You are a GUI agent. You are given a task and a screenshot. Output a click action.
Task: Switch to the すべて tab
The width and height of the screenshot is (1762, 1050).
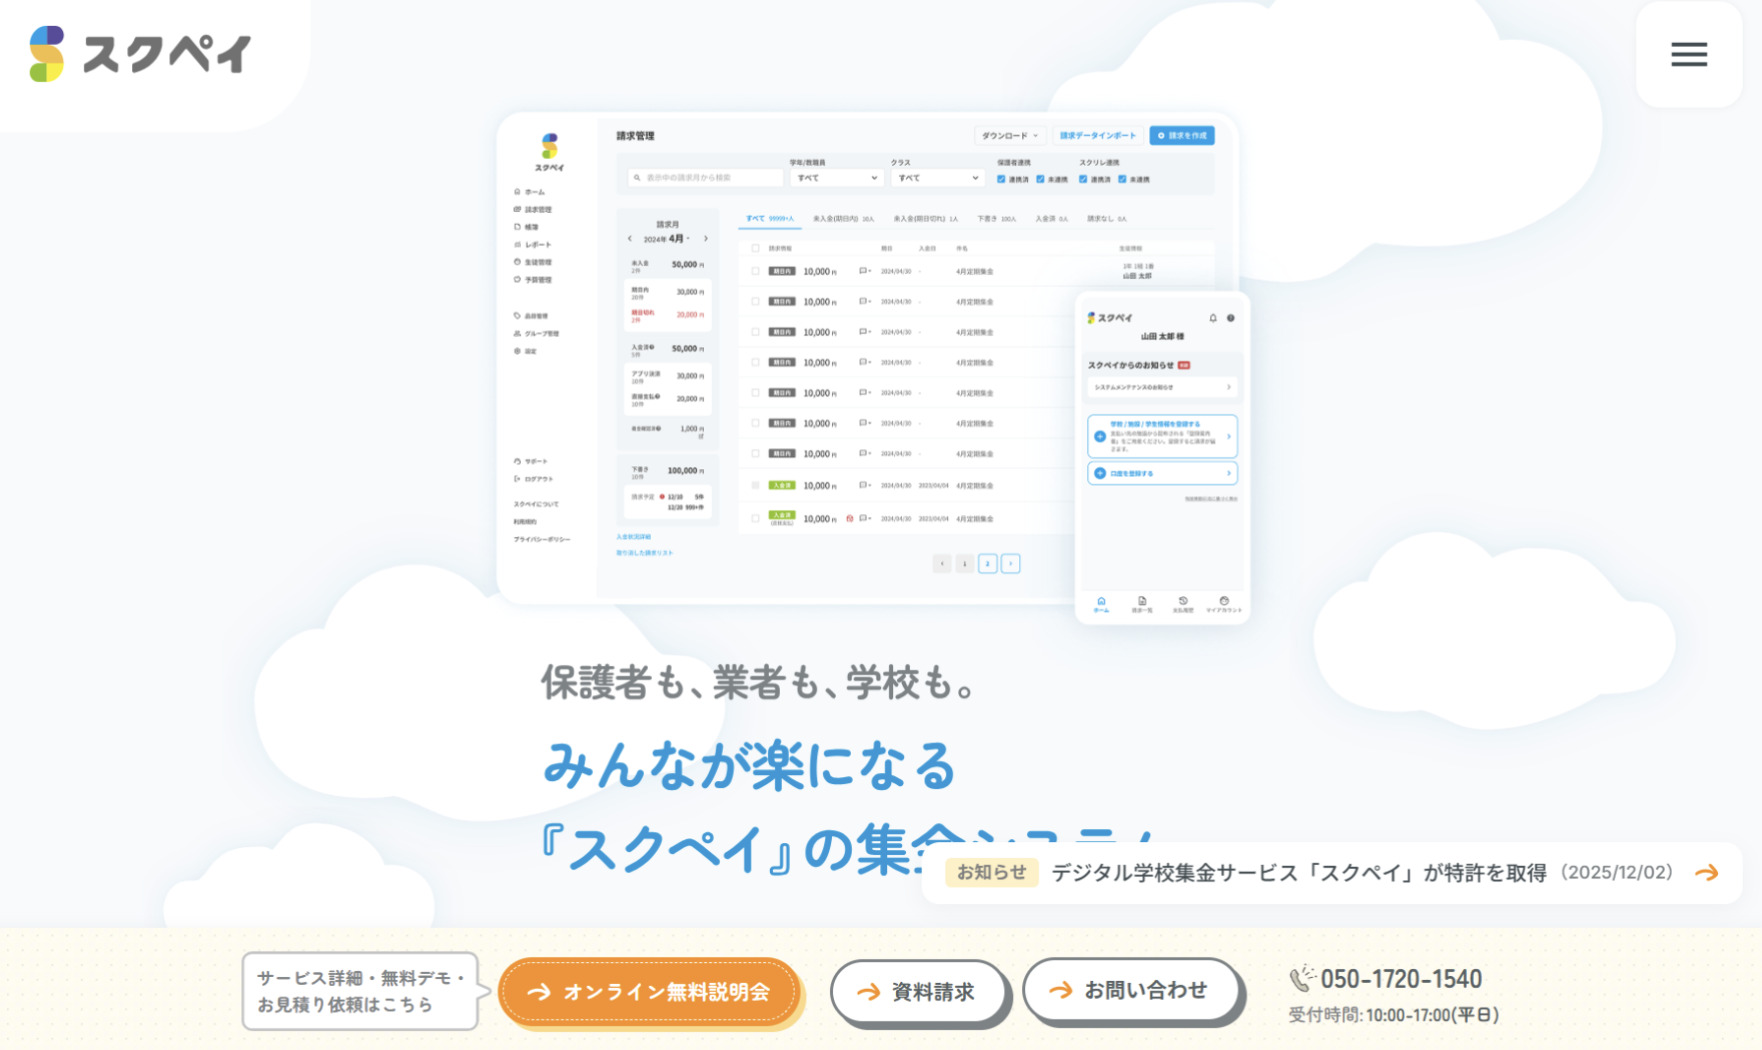pyautogui.click(x=769, y=218)
